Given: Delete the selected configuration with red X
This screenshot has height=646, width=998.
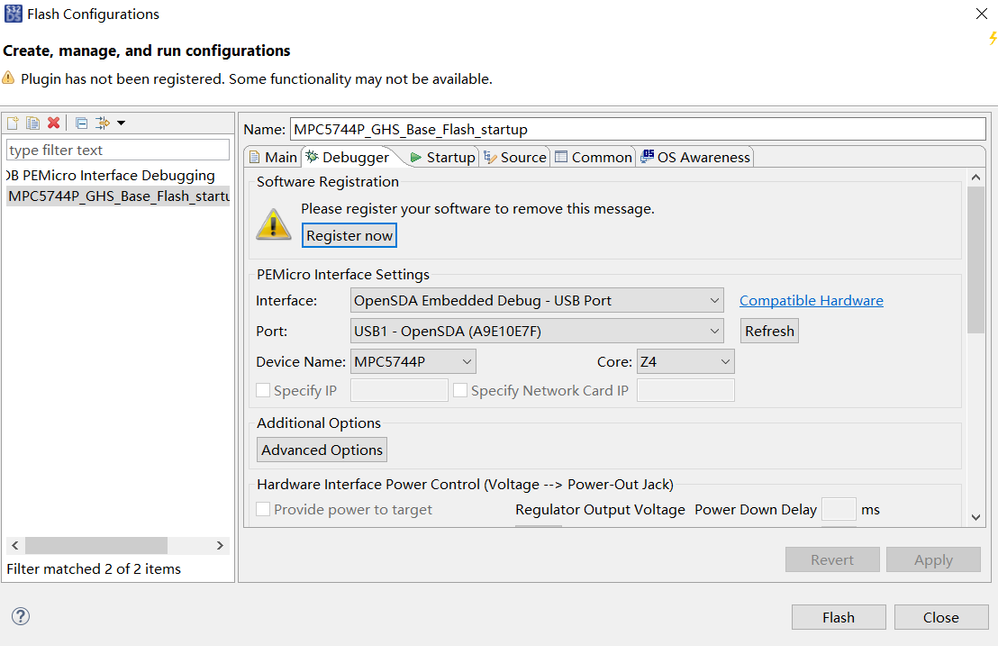Looking at the screenshot, I should coord(54,123).
